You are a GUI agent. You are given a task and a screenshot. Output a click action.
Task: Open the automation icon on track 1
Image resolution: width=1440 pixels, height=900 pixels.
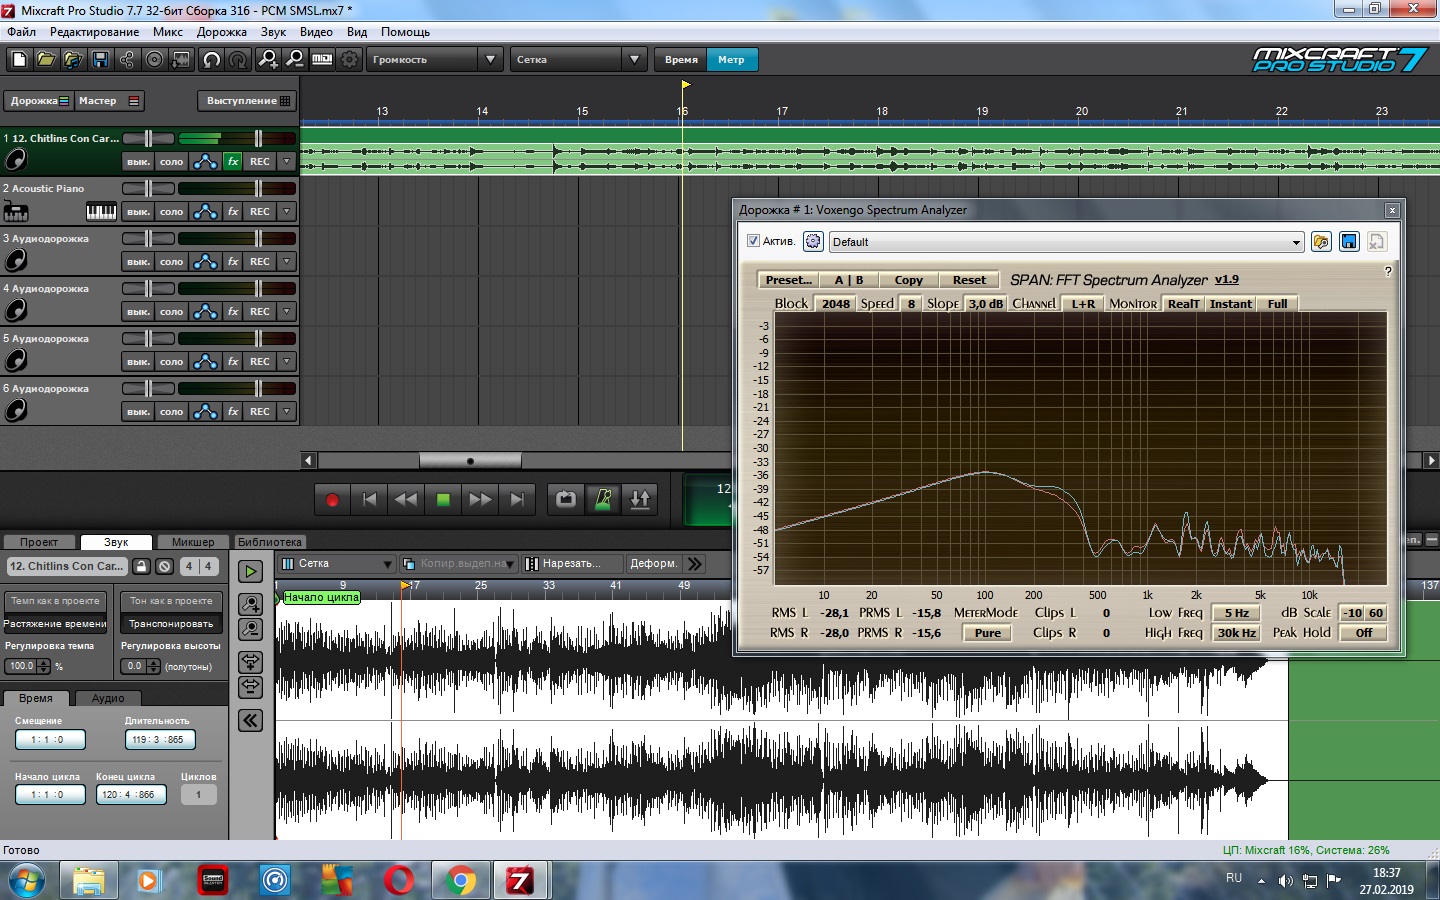205,161
